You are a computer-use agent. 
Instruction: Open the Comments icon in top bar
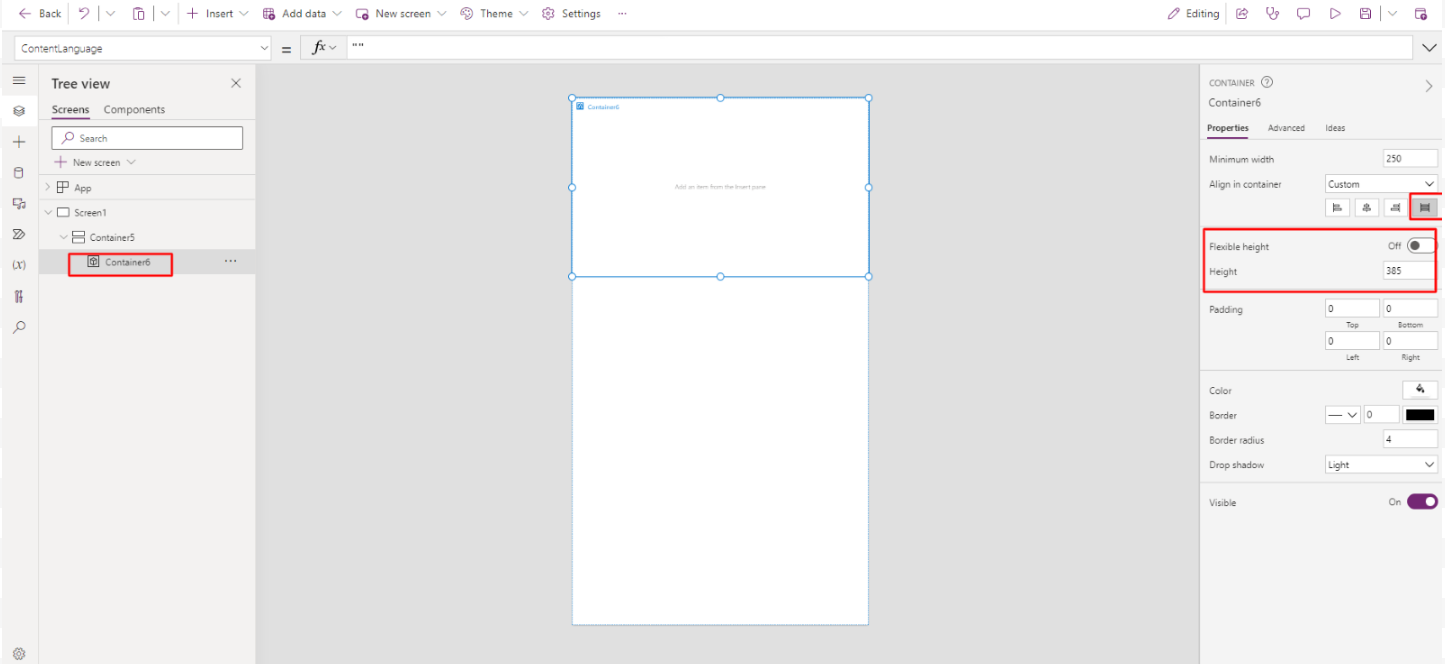(x=1303, y=14)
